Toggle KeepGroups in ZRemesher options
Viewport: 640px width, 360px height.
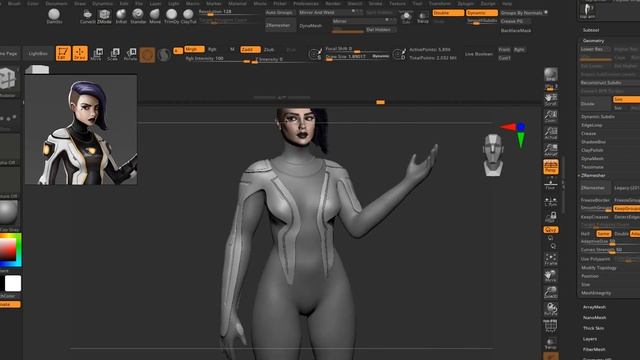pyautogui.click(x=627, y=209)
